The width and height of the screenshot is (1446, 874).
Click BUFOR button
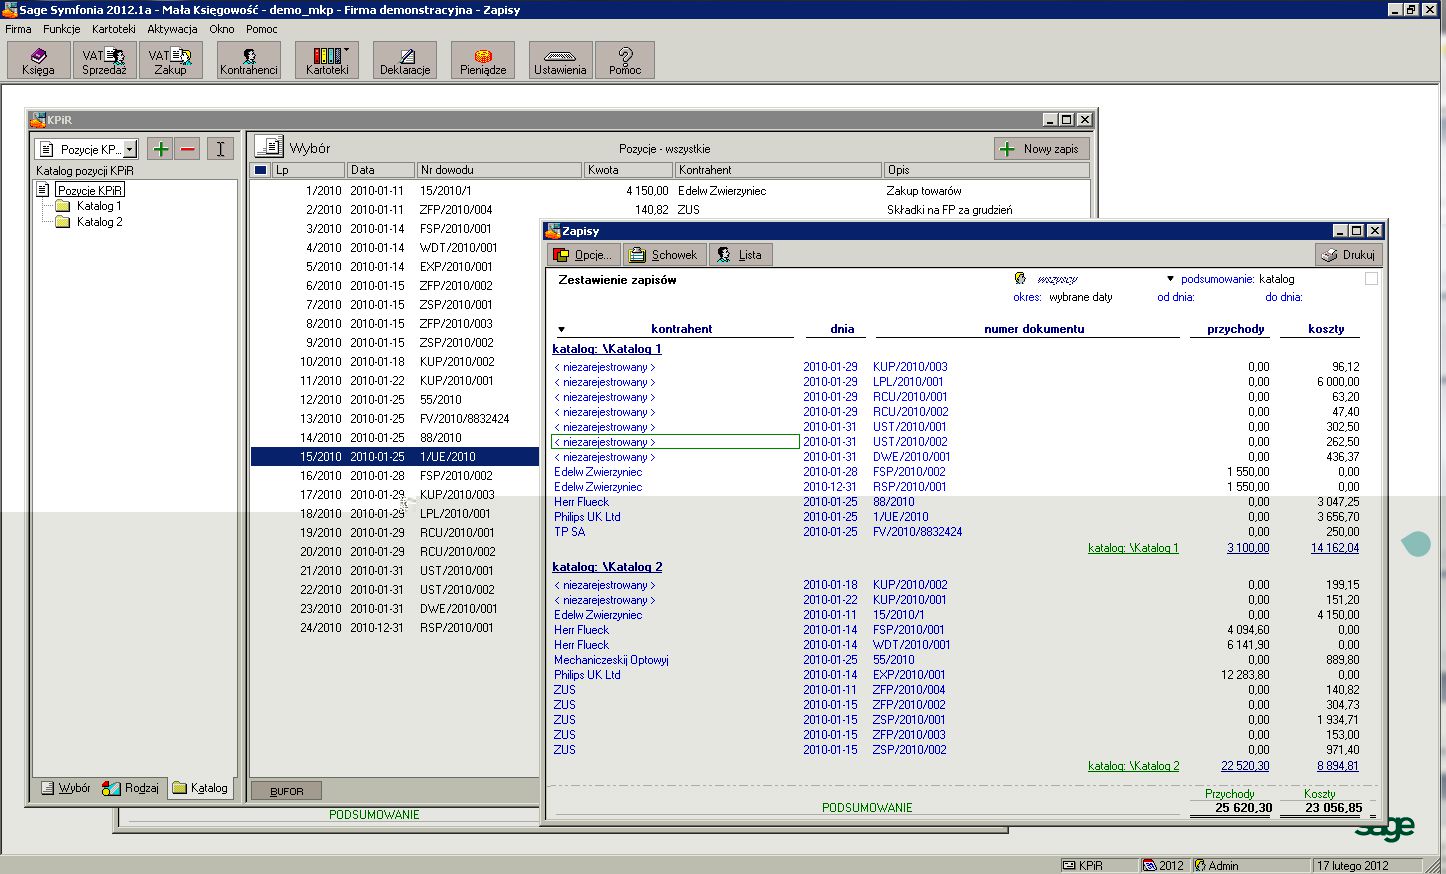286,791
